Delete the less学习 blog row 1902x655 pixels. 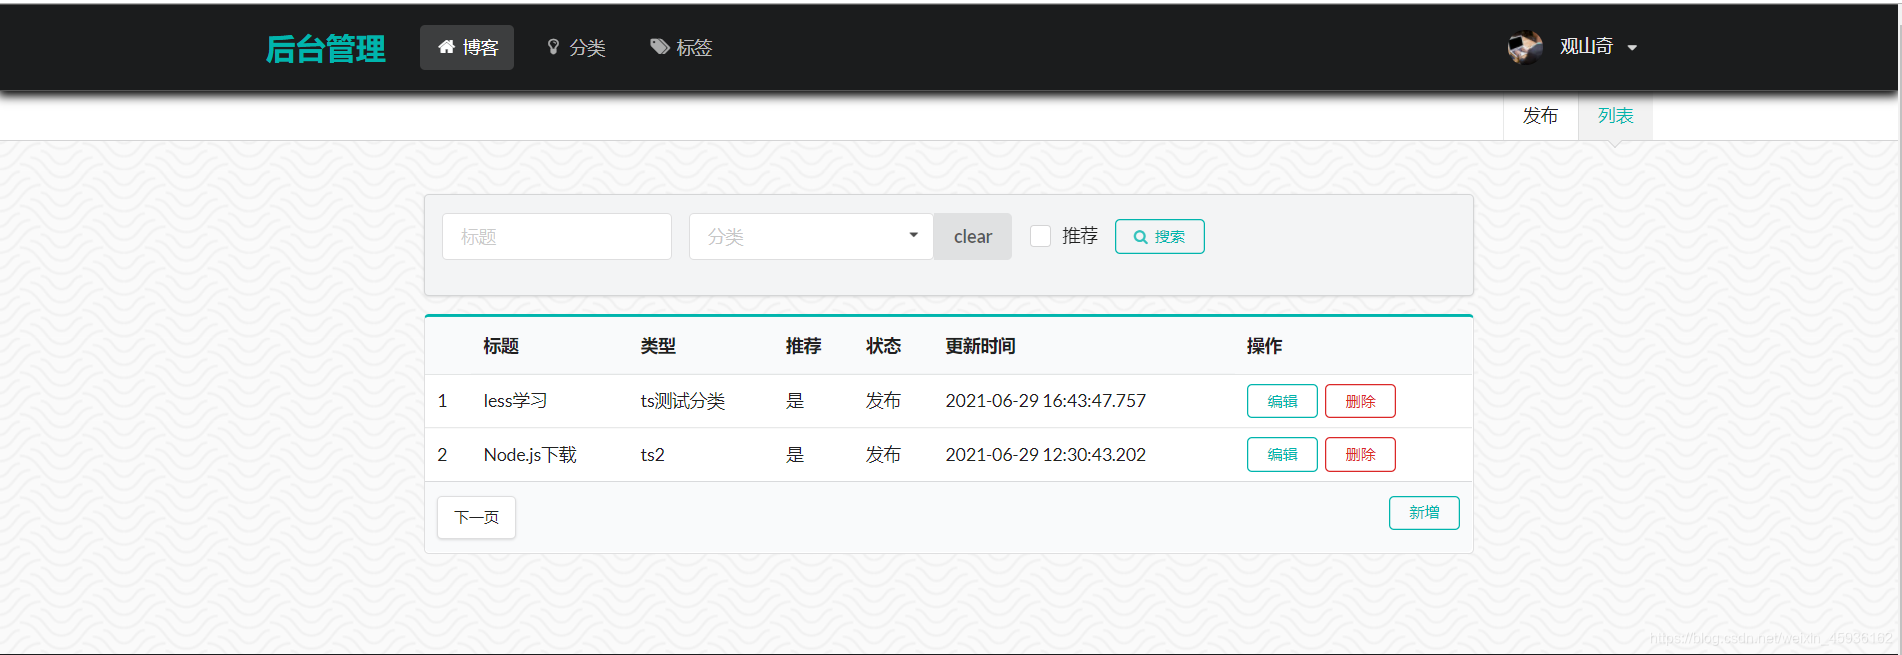click(x=1360, y=401)
